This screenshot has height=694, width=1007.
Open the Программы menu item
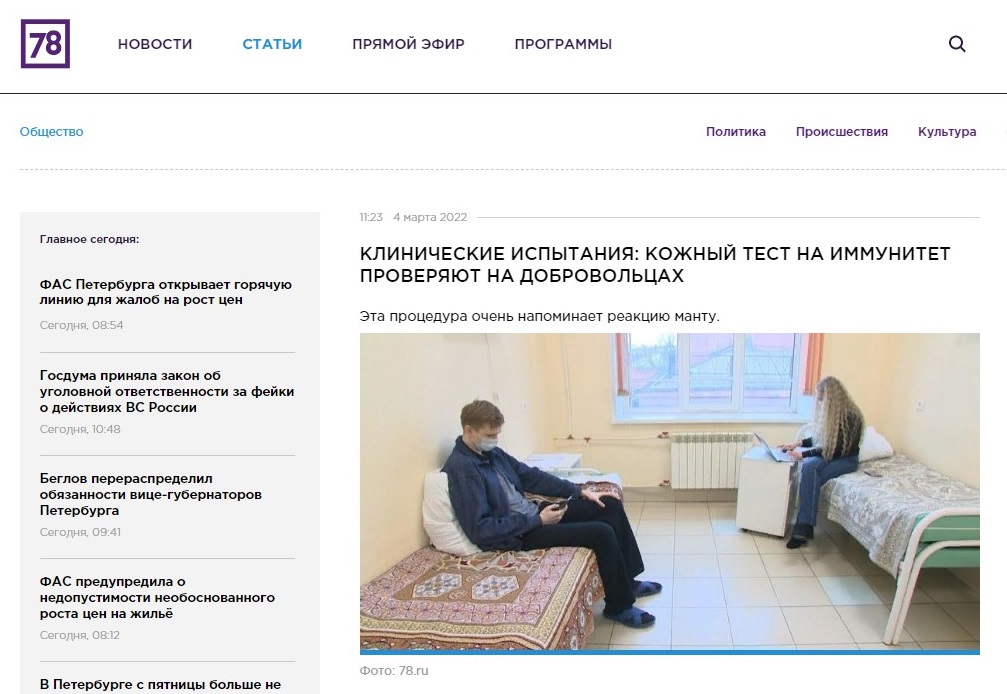[563, 44]
